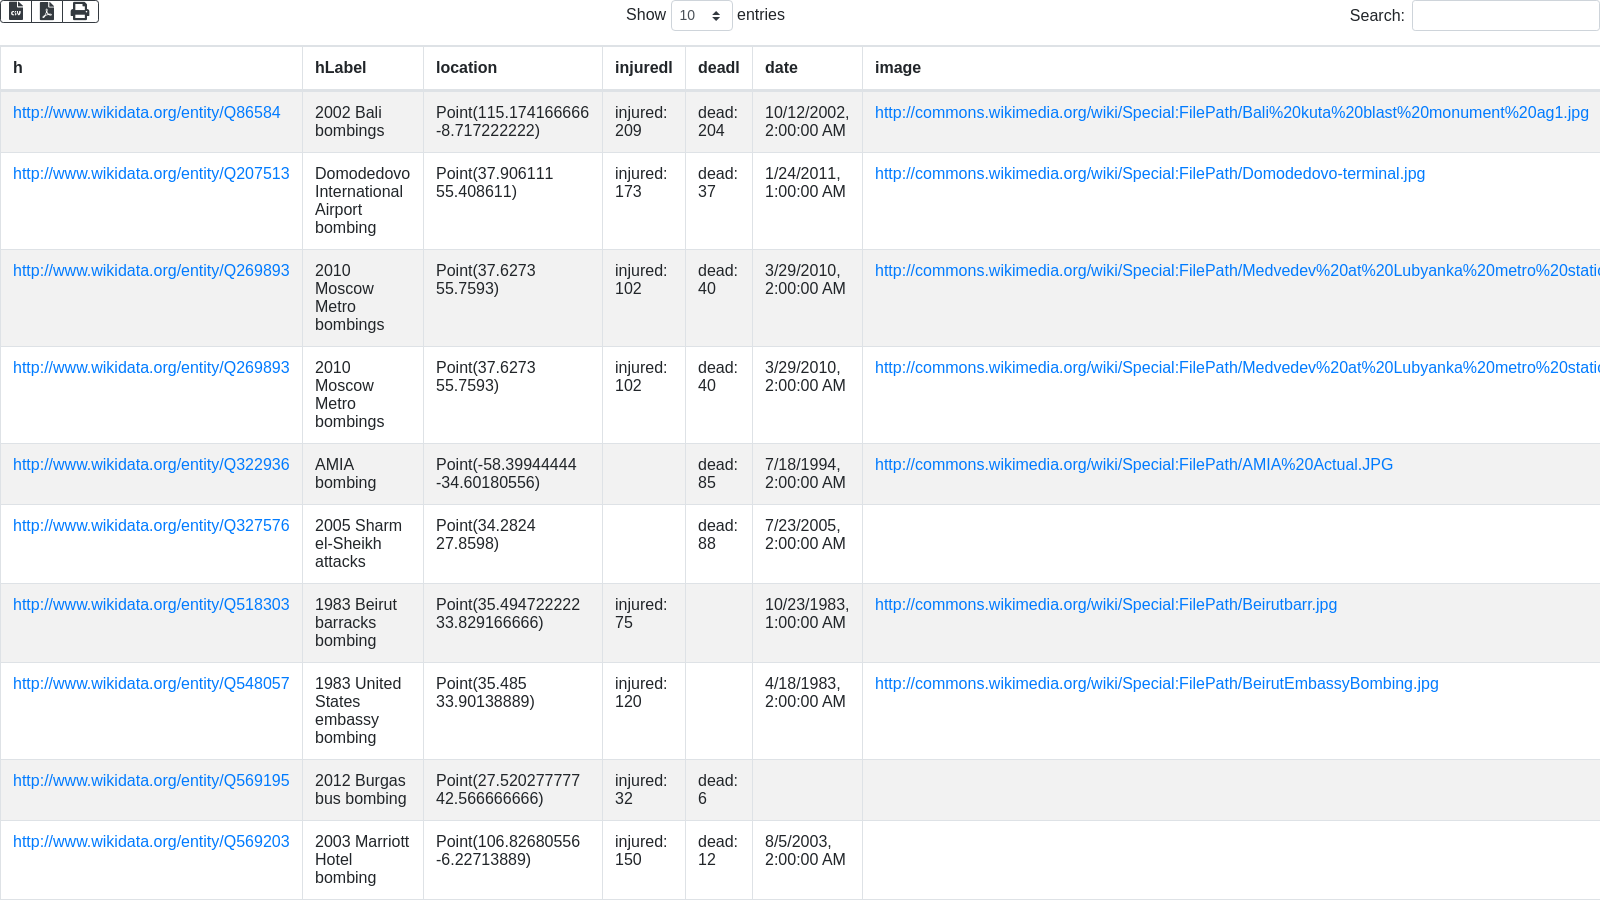The width and height of the screenshot is (1600, 900).
Task: Open the Domodedovo-terminal.jpg image link
Action: (1149, 174)
